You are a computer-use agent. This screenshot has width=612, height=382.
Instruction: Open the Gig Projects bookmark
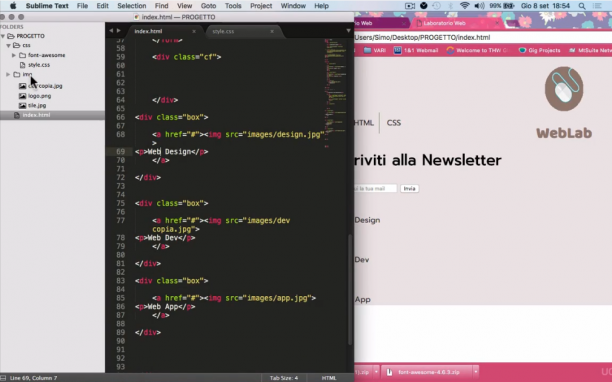[x=539, y=50]
